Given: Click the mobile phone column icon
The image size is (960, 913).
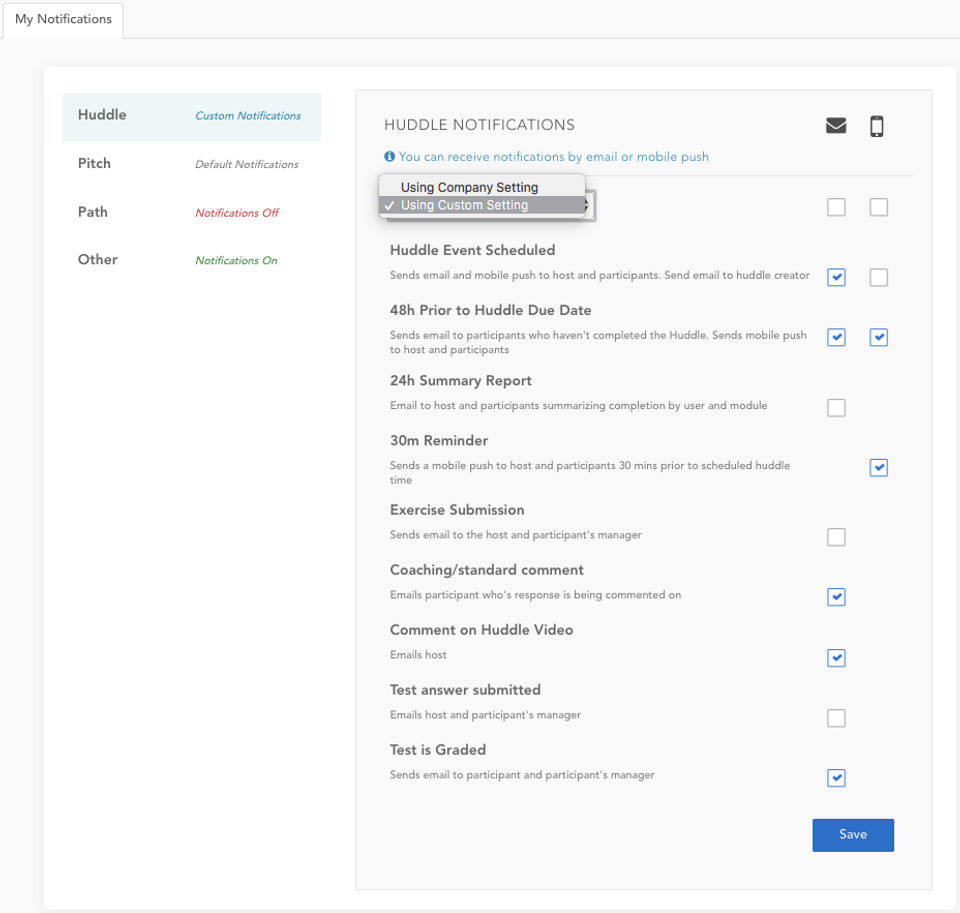Looking at the screenshot, I should 877,126.
